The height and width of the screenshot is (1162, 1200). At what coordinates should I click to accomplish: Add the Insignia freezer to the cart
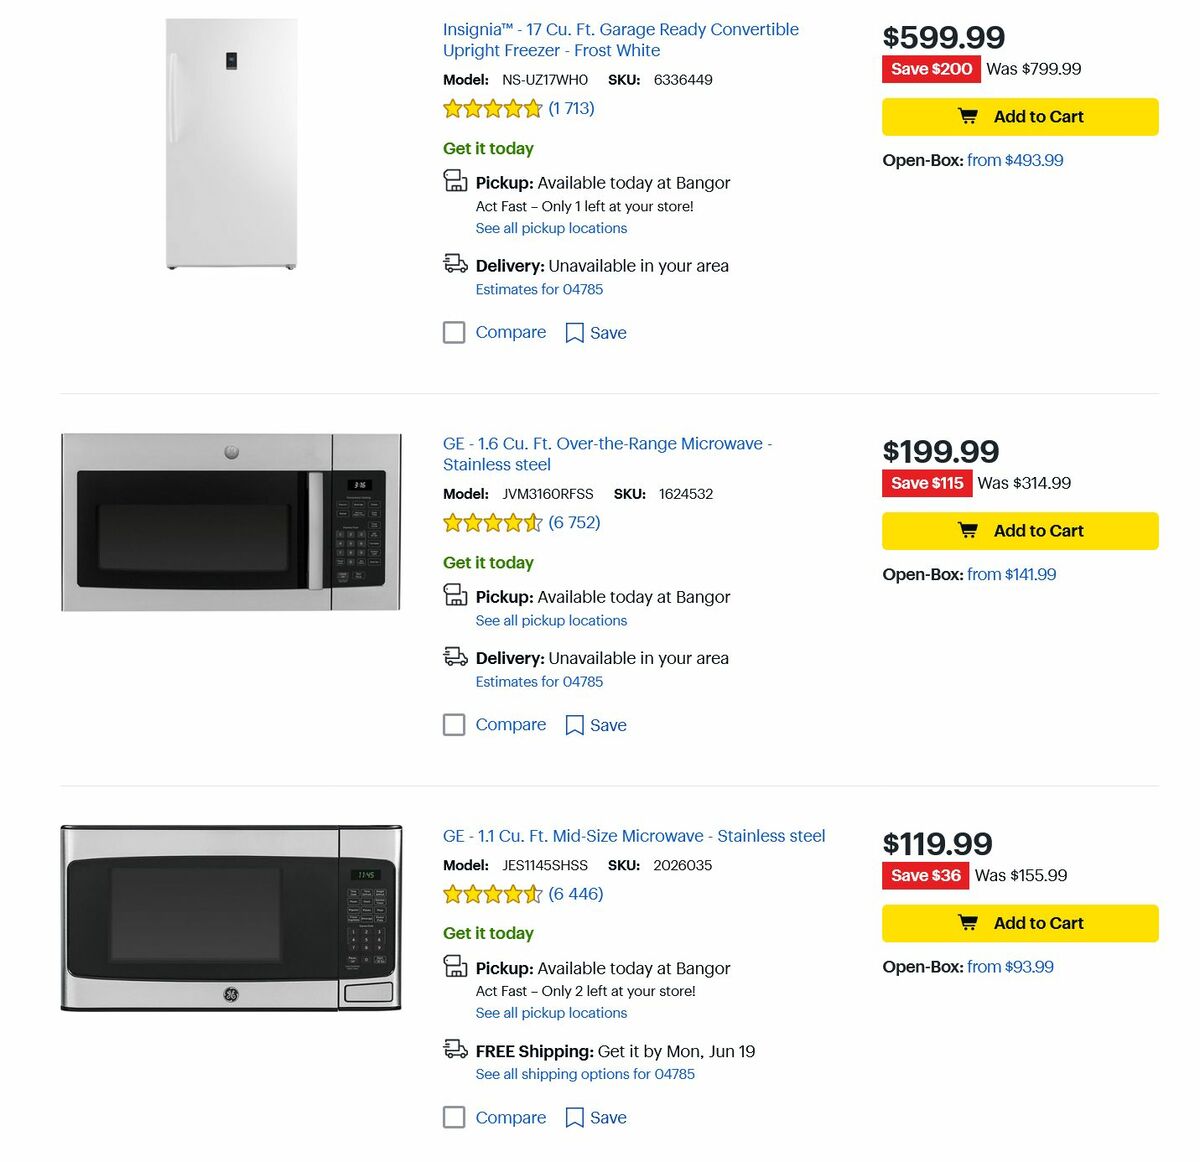(1019, 116)
